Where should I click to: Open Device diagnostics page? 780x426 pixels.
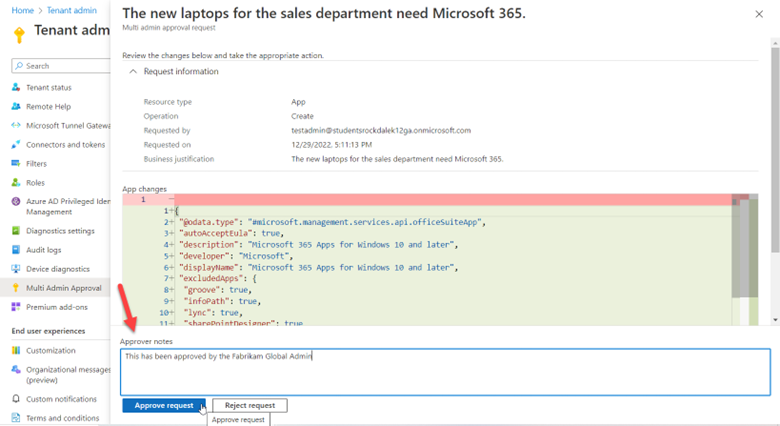[58, 269]
